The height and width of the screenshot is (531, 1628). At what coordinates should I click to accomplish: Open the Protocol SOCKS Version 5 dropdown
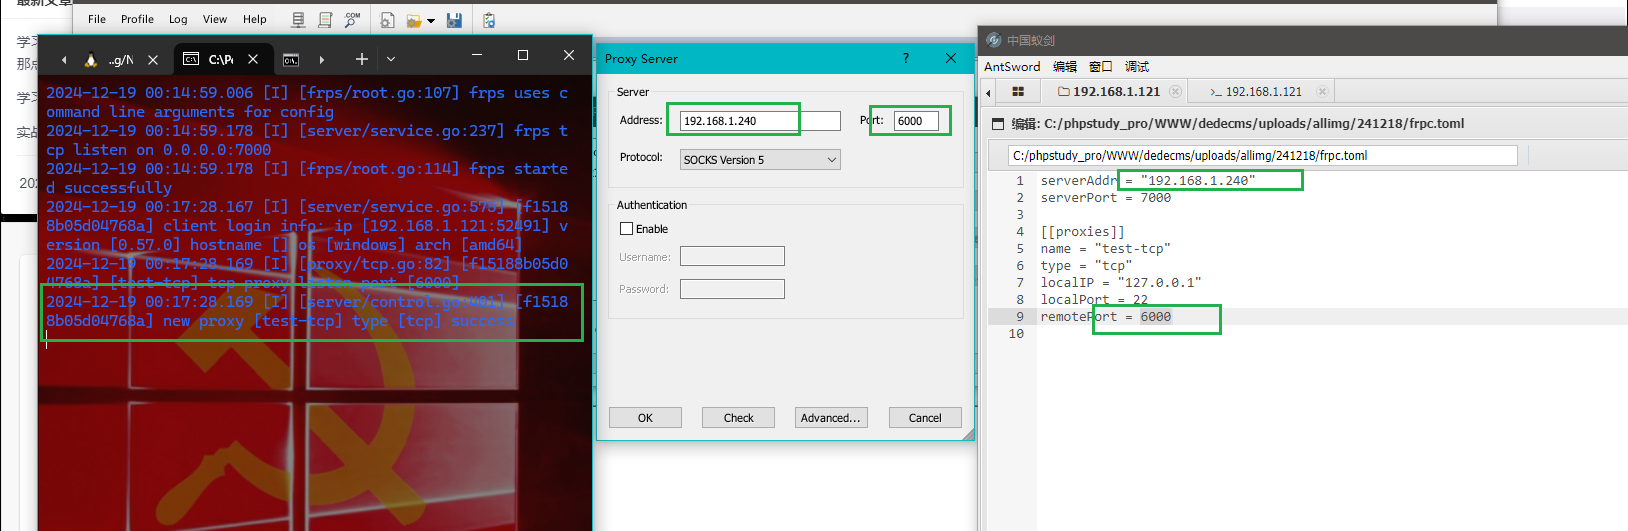[760, 160]
